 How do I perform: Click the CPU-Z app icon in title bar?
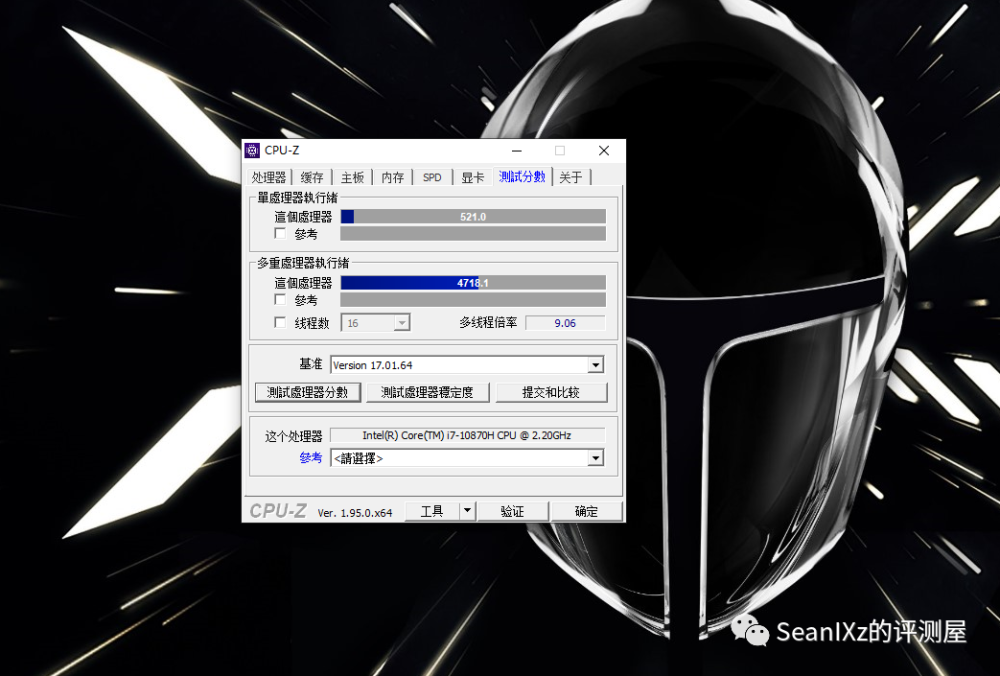[x=253, y=151]
